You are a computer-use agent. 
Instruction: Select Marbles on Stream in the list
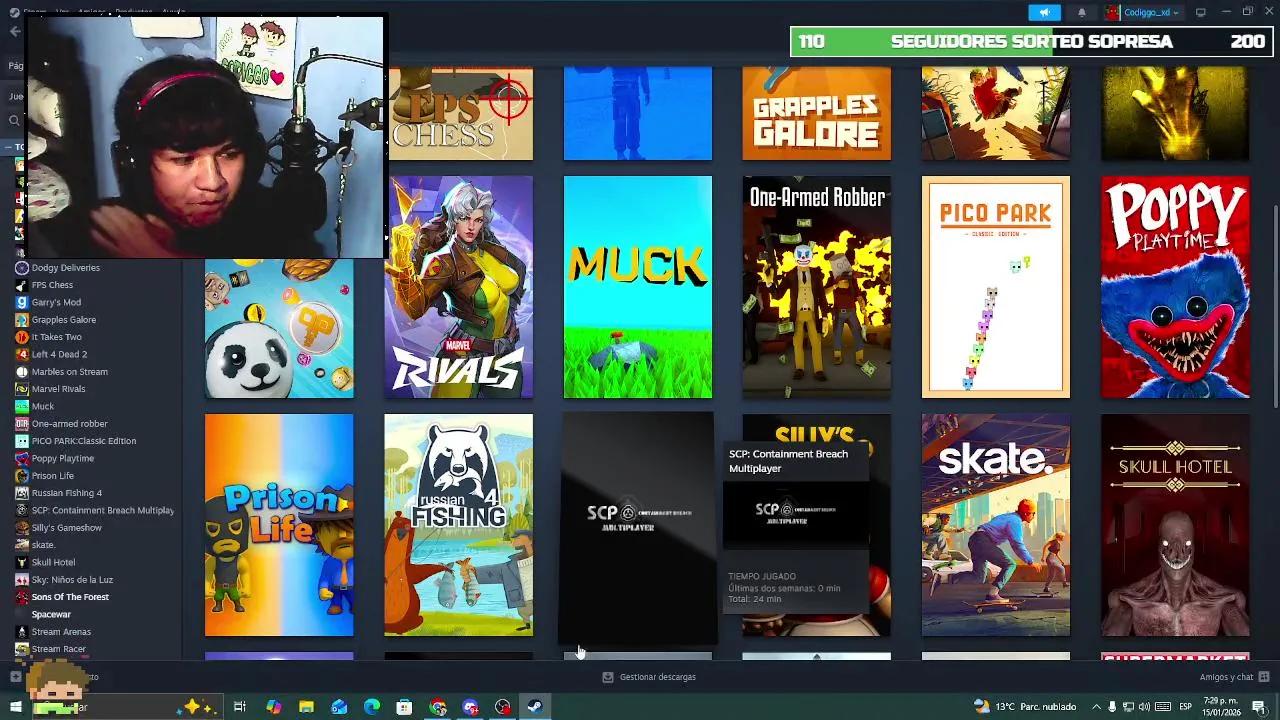(x=69, y=372)
